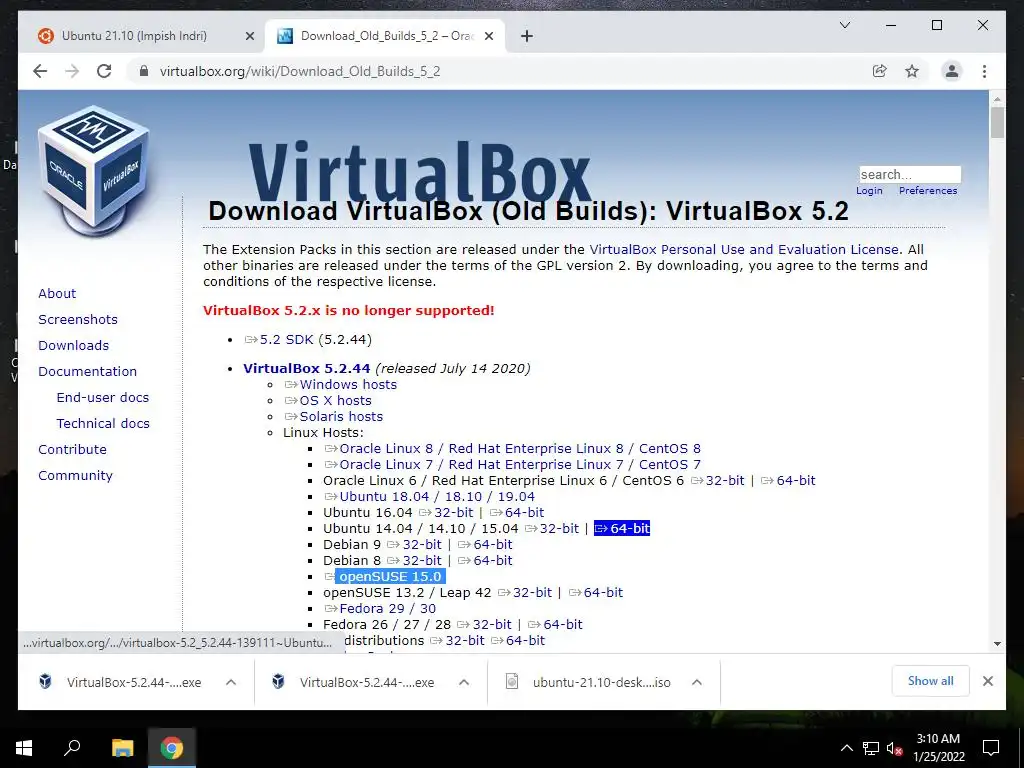Image resolution: width=1024 pixels, height=768 pixels.
Task: Click the VirtualBox 5.2.44 heading link
Action: (306, 368)
